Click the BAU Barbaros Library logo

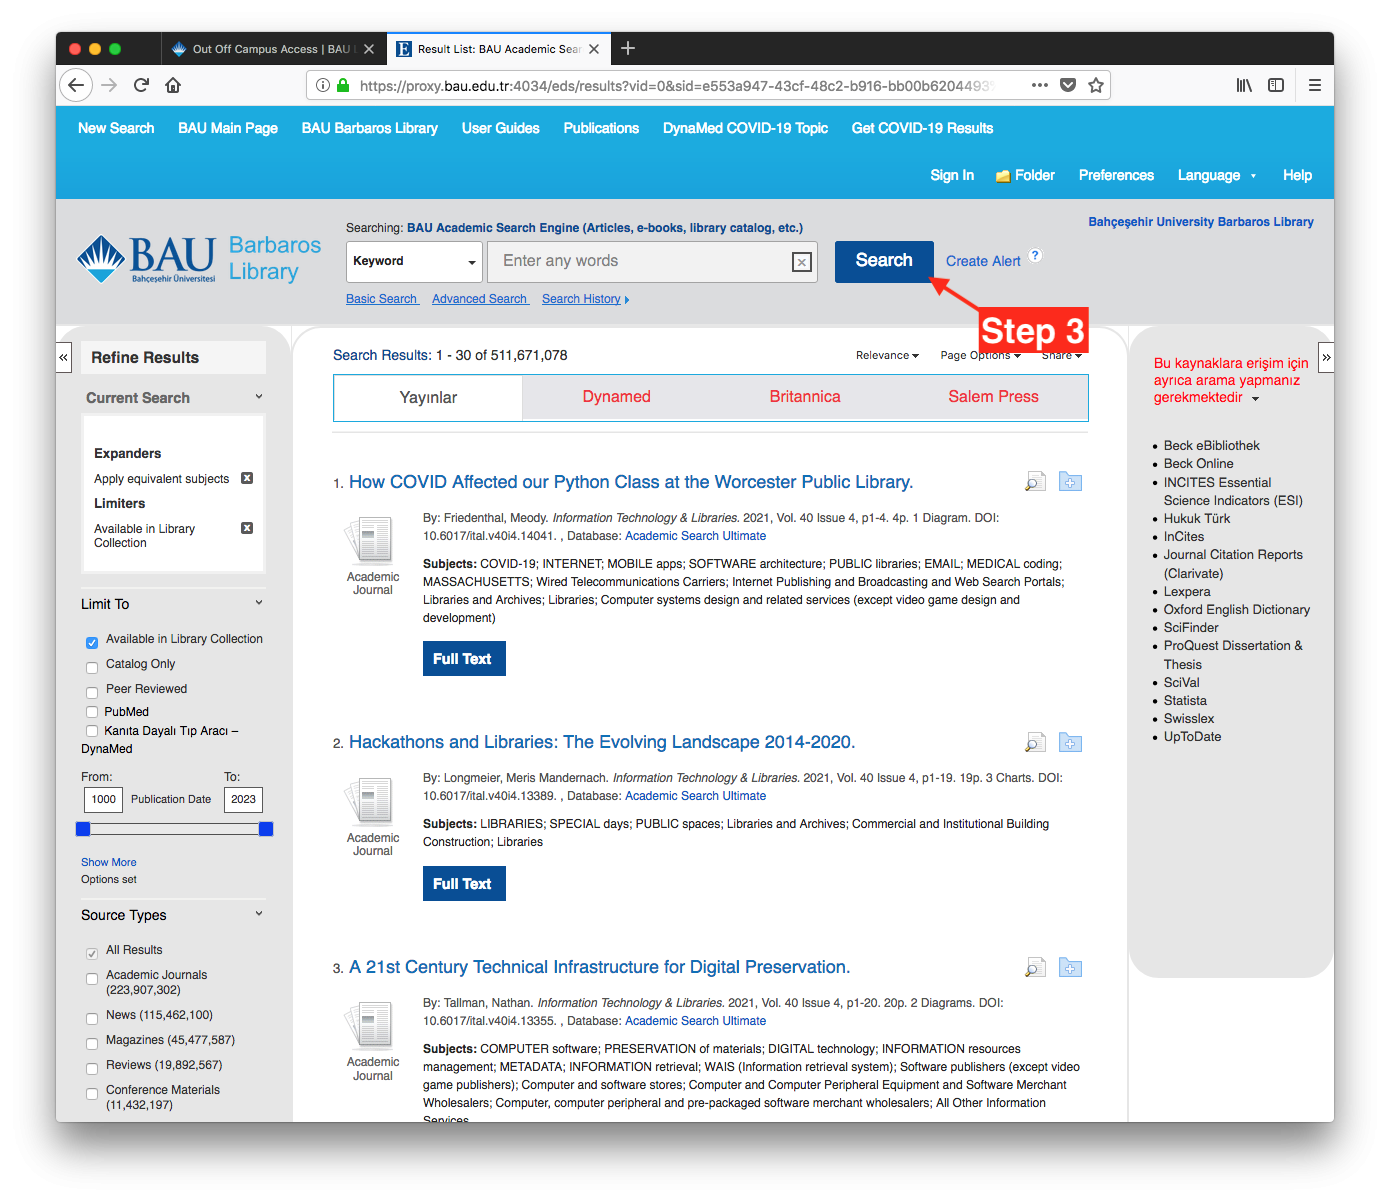(199, 259)
